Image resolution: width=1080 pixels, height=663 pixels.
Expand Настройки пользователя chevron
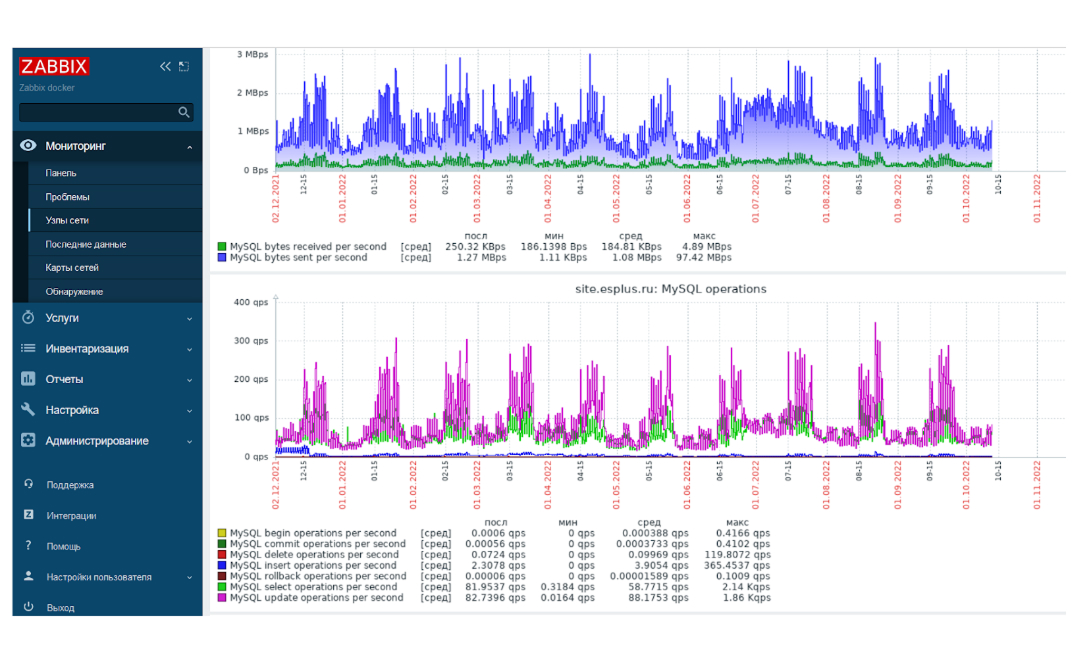tap(189, 578)
